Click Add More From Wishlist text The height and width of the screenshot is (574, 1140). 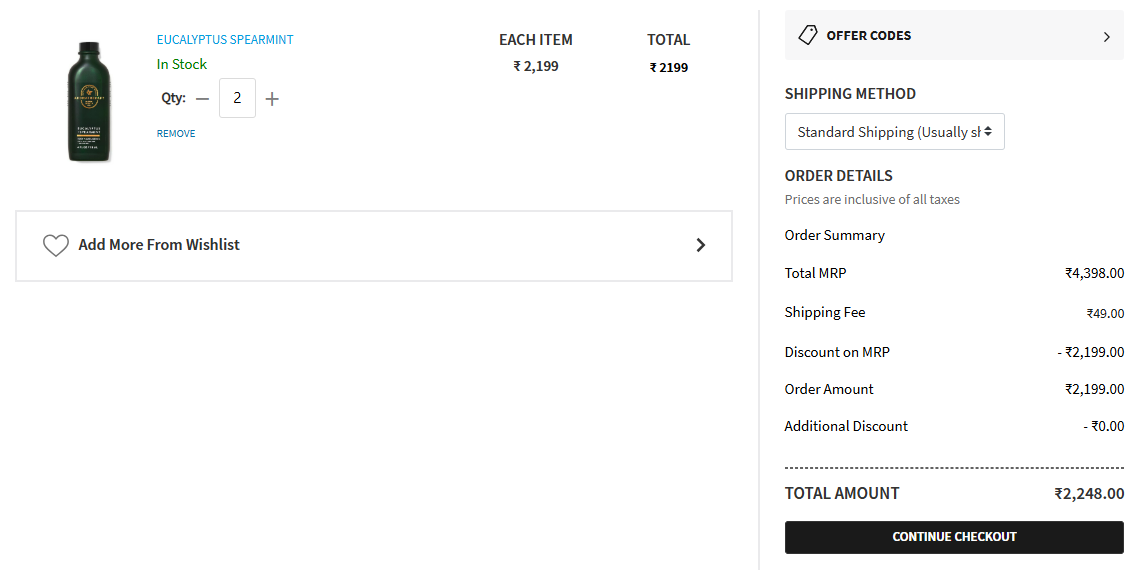pyautogui.click(x=159, y=245)
